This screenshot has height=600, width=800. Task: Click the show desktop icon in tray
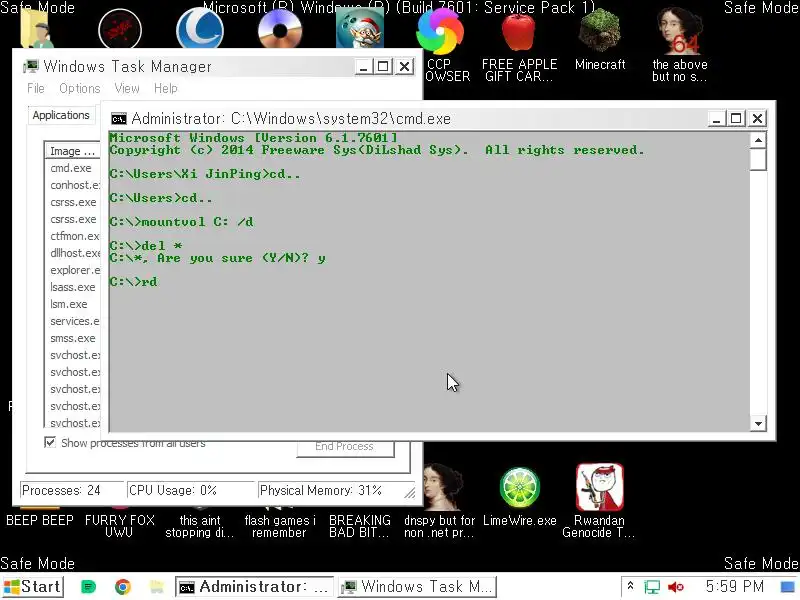point(788,587)
